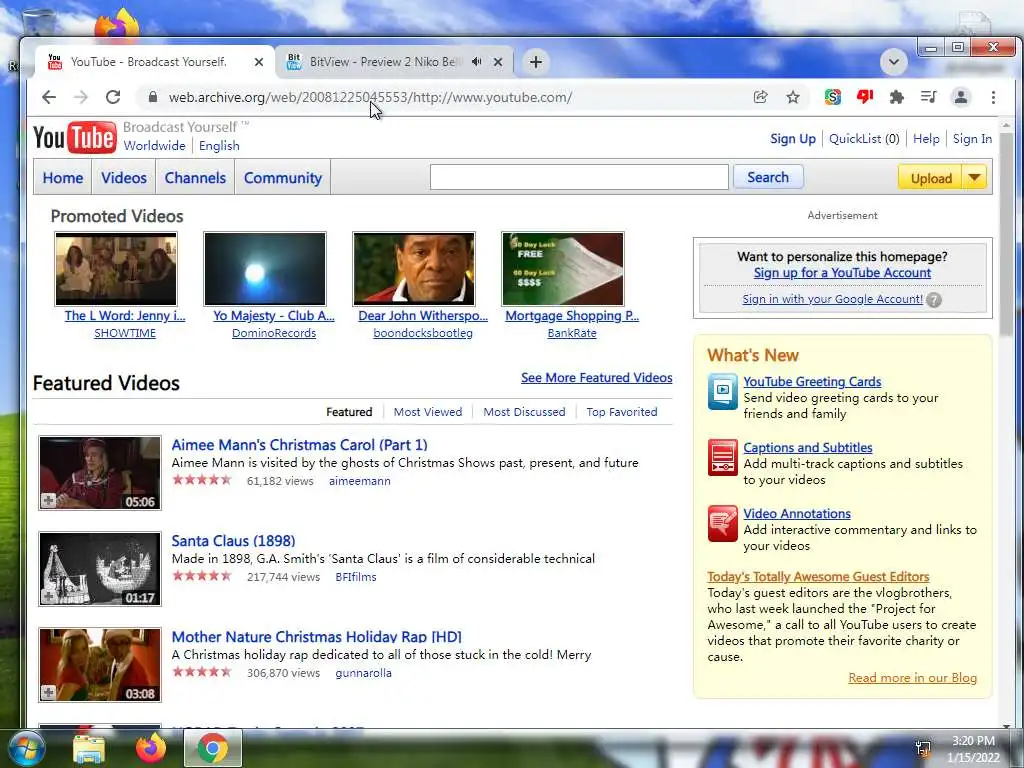Screen dimensions: 1024x768
Task: Close the YouTube tab
Action: tap(259, 62)
